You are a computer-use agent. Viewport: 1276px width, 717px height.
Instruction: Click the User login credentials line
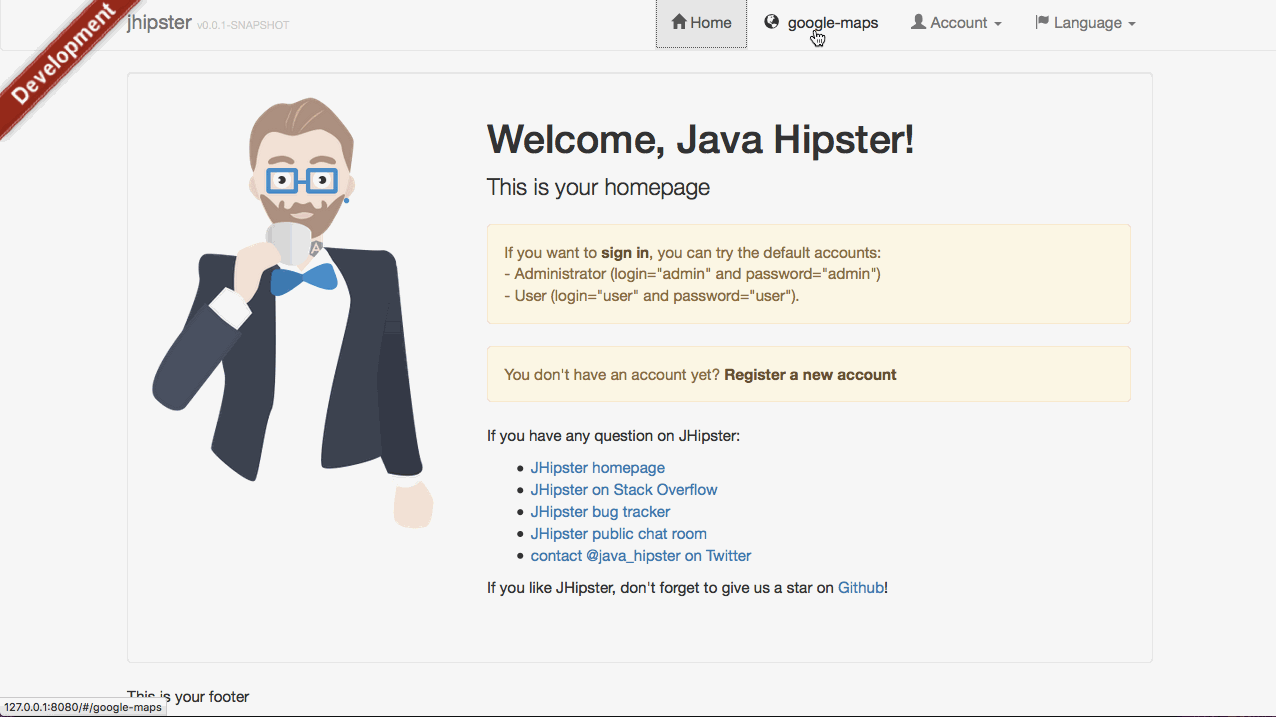(652, 296)
